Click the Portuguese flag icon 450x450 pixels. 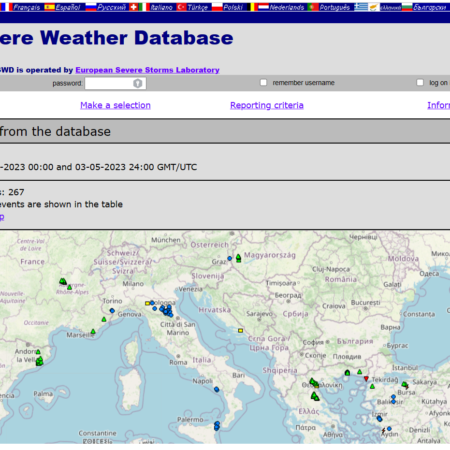(313, 7)
